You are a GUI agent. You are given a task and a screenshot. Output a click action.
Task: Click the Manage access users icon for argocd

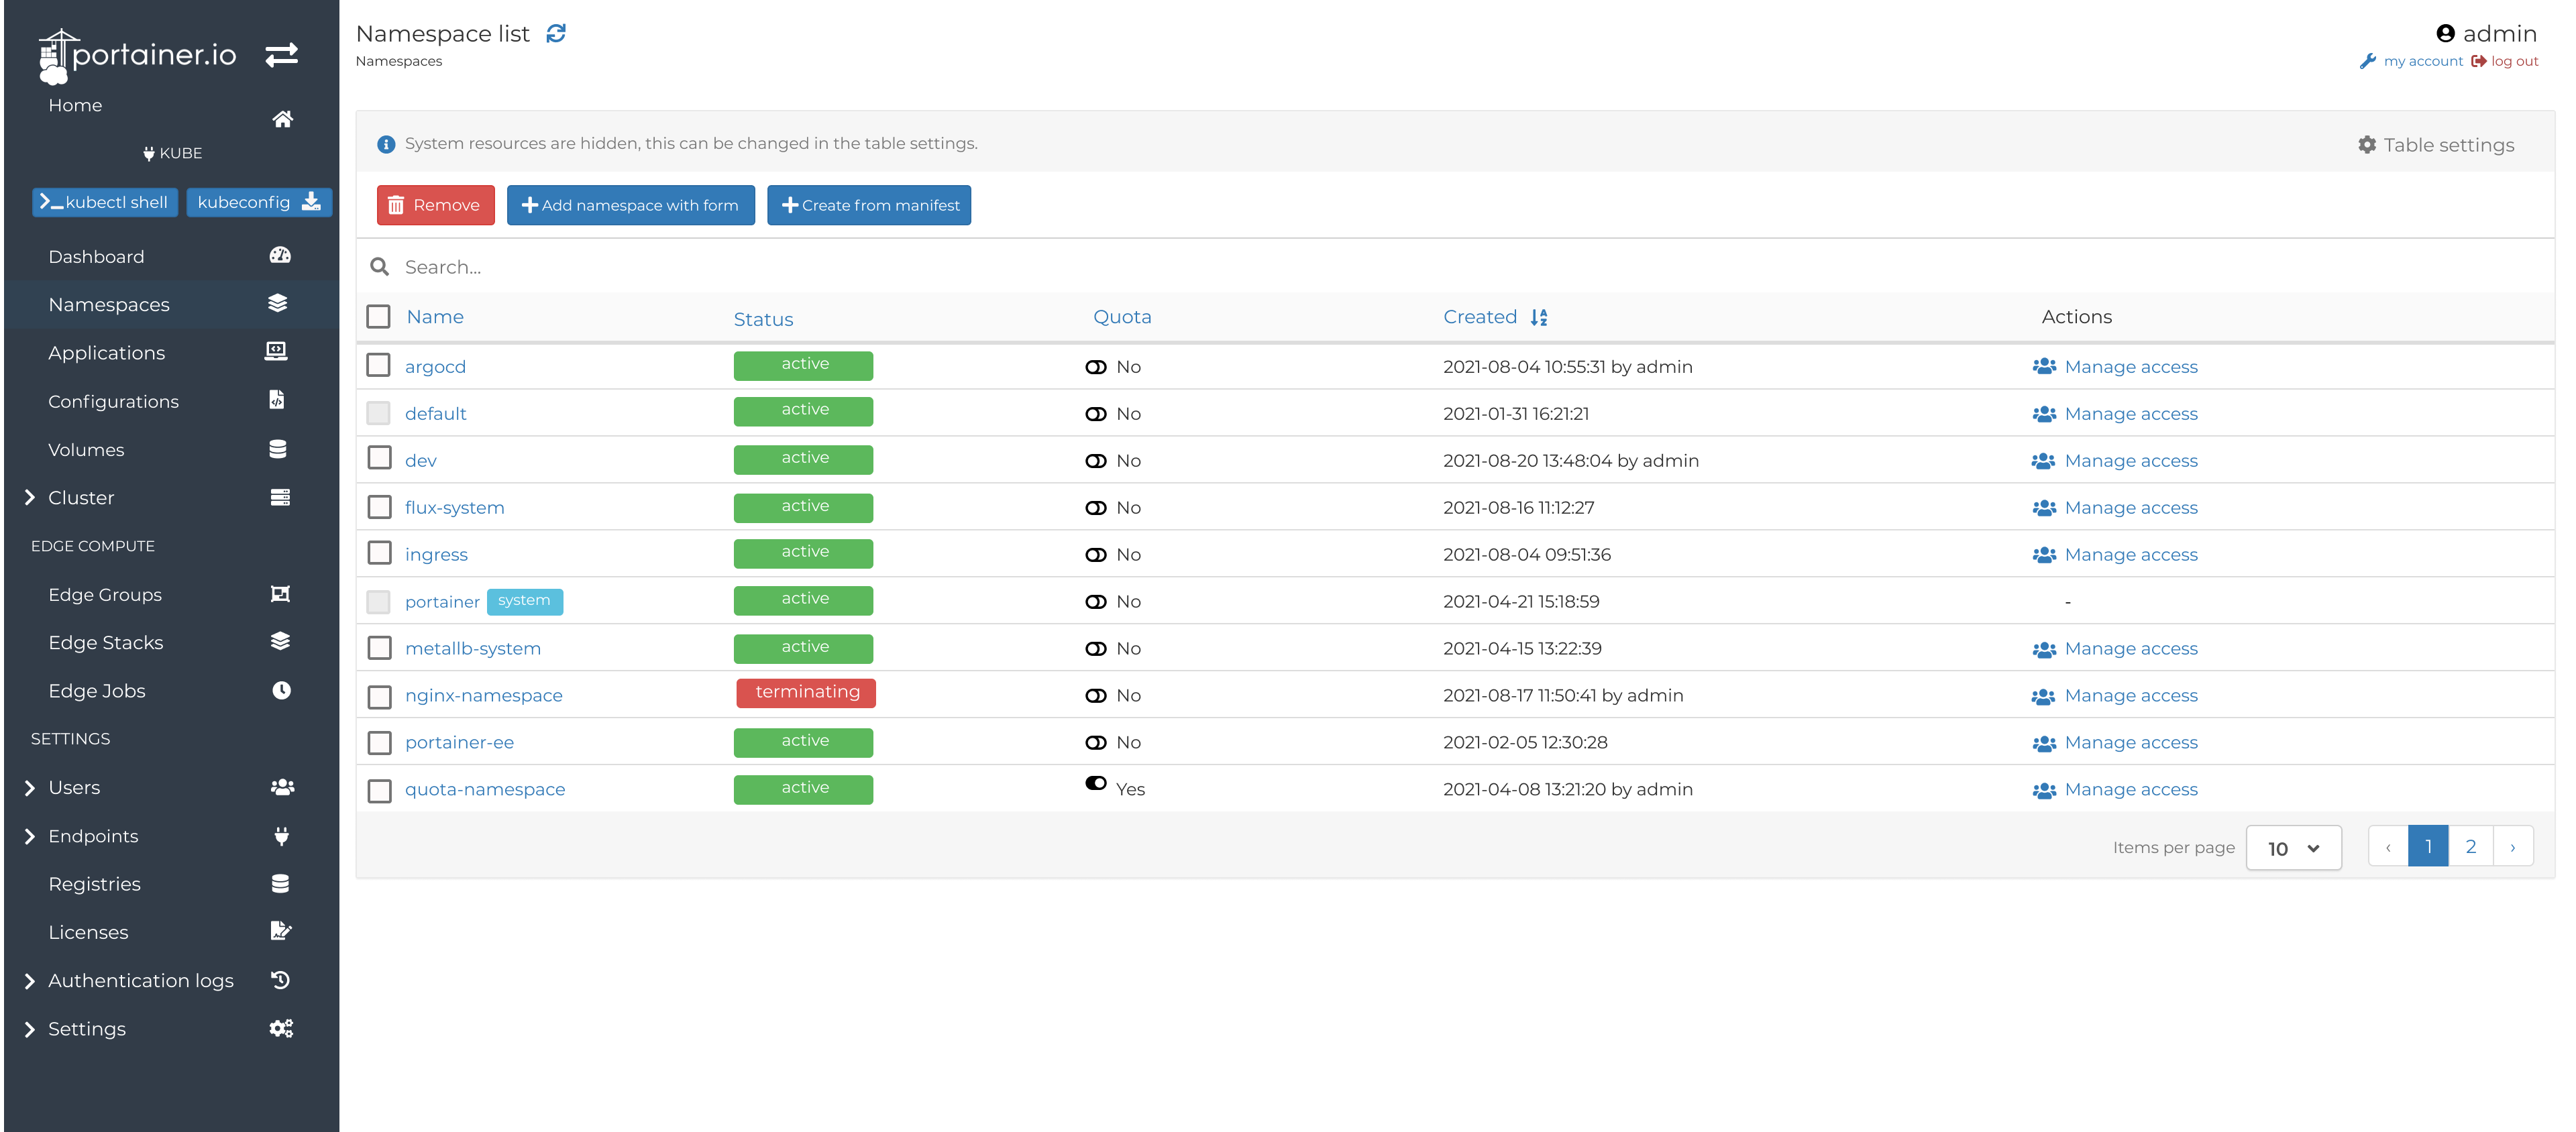tap(2045, 366)
